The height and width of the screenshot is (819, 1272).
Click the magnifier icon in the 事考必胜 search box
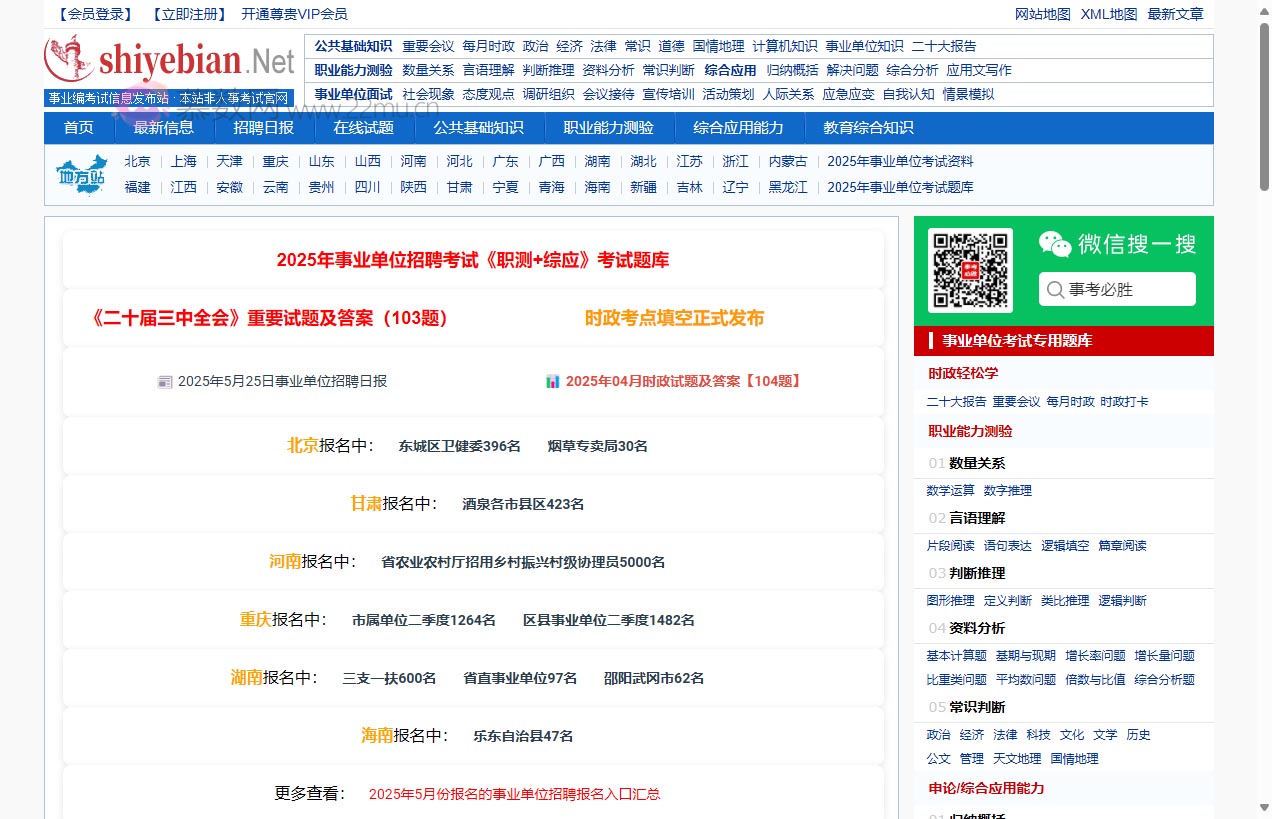pyautogui.click(x=1056, y=289)
